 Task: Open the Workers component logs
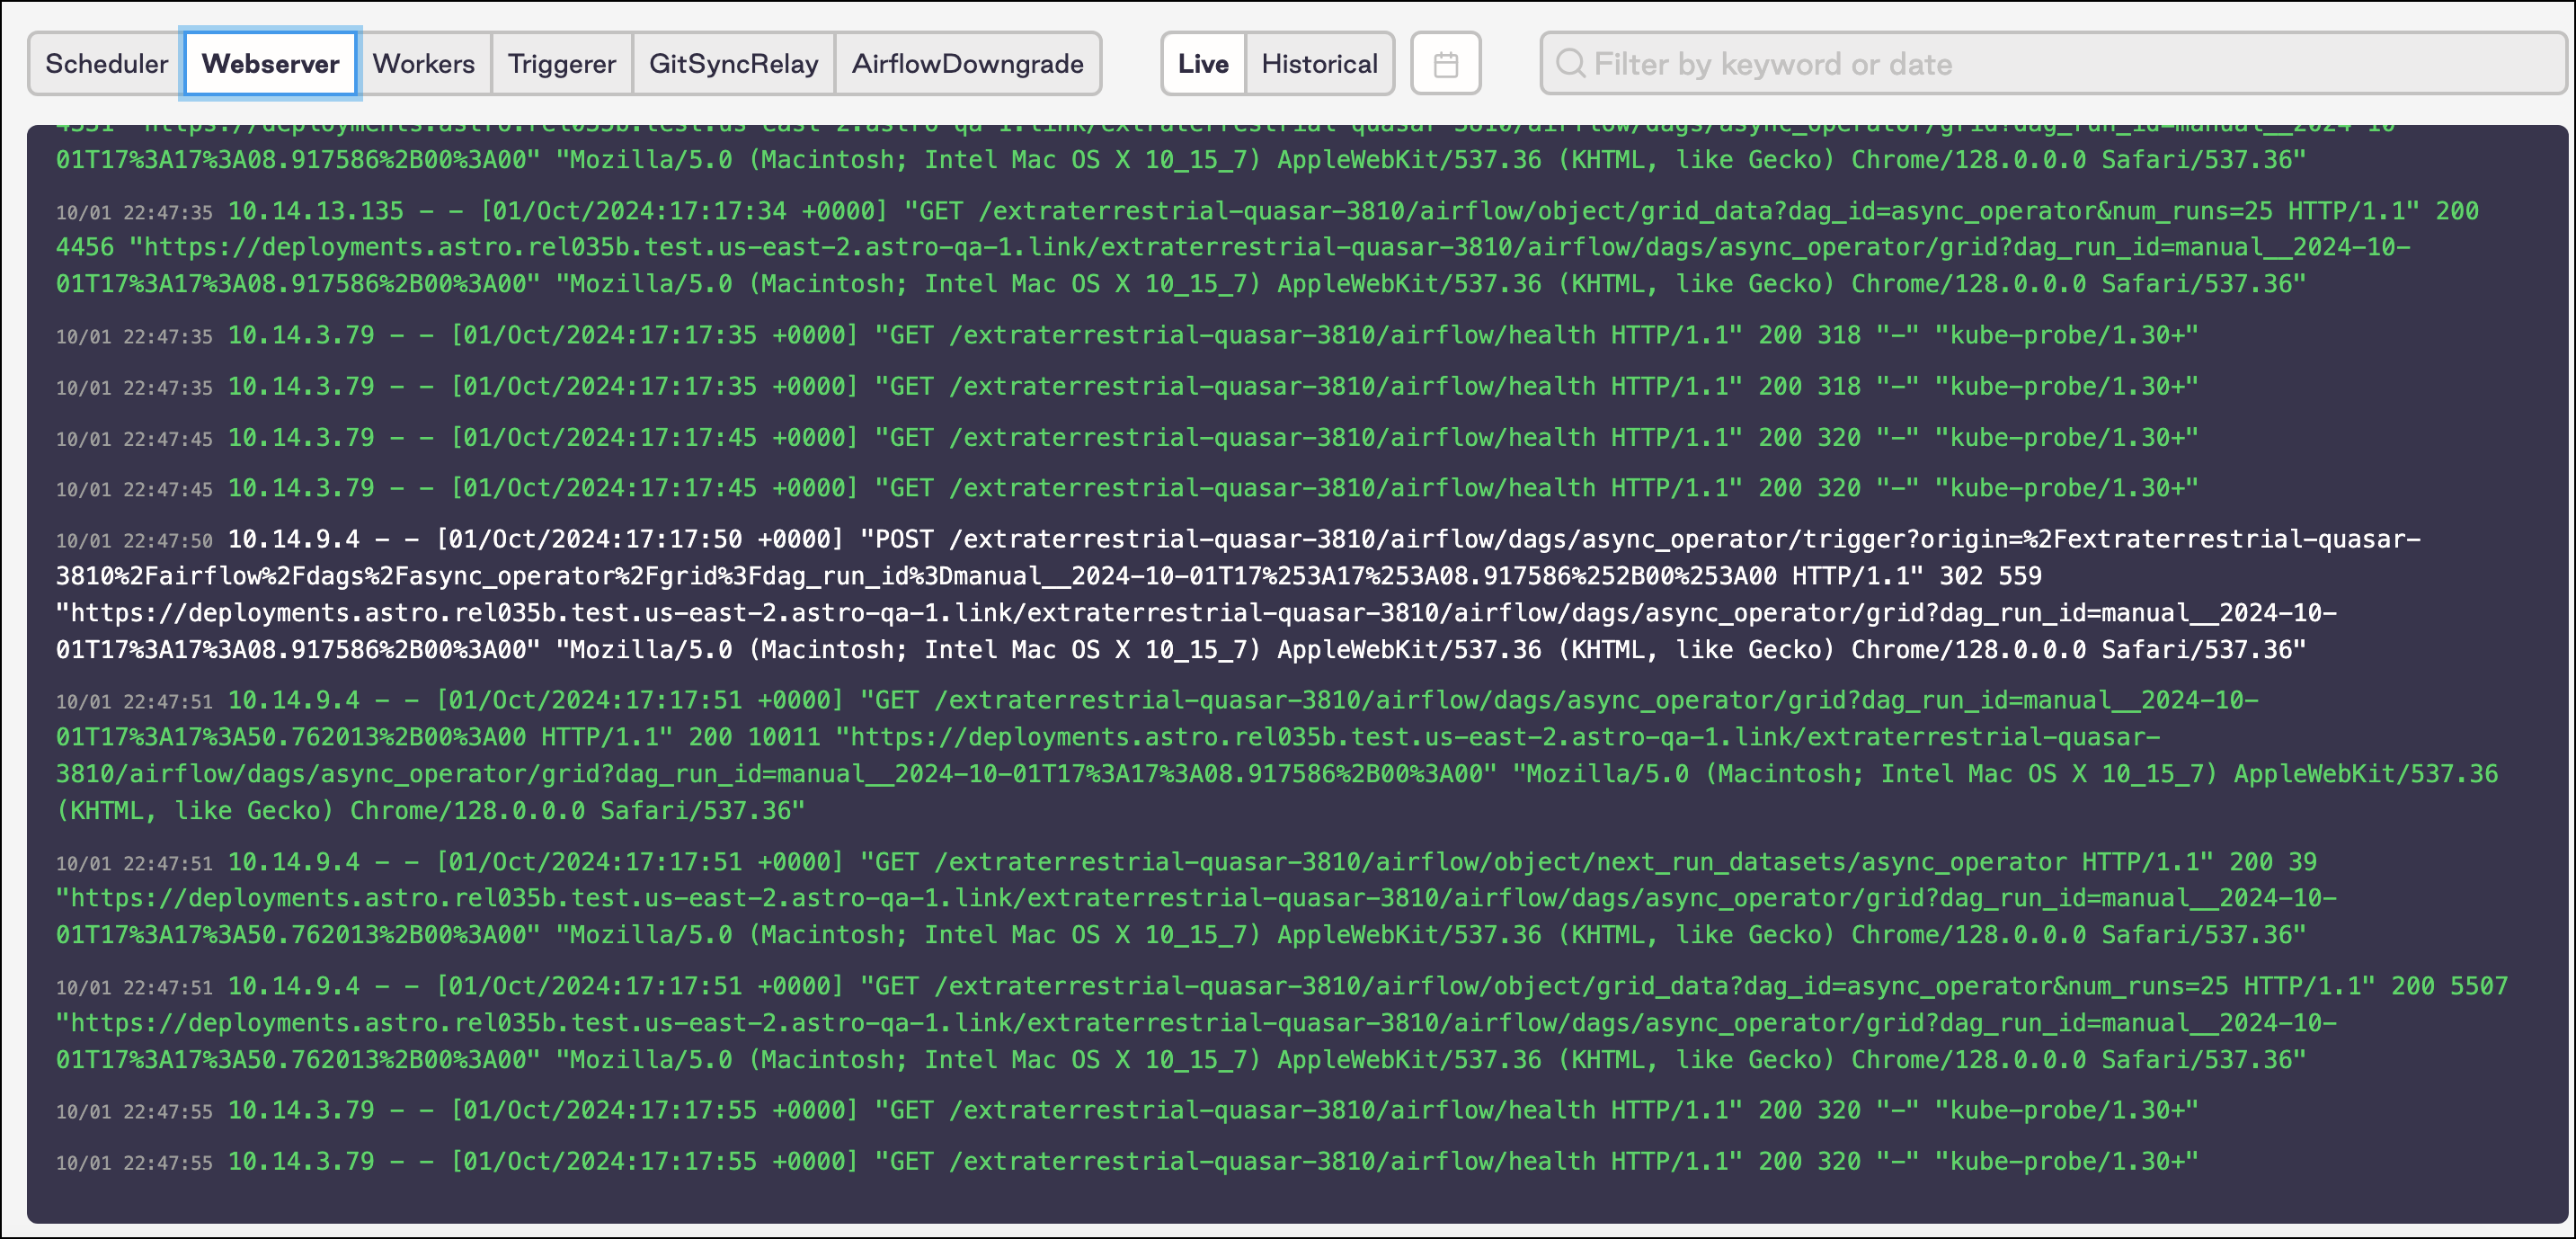(424, 63)
